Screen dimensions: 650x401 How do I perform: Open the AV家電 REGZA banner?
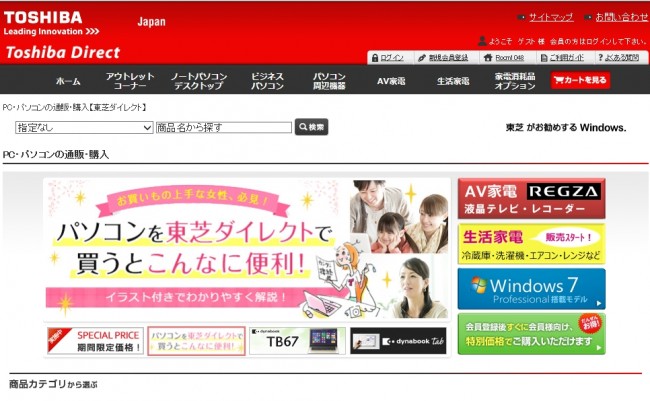[x=531, y=199]
